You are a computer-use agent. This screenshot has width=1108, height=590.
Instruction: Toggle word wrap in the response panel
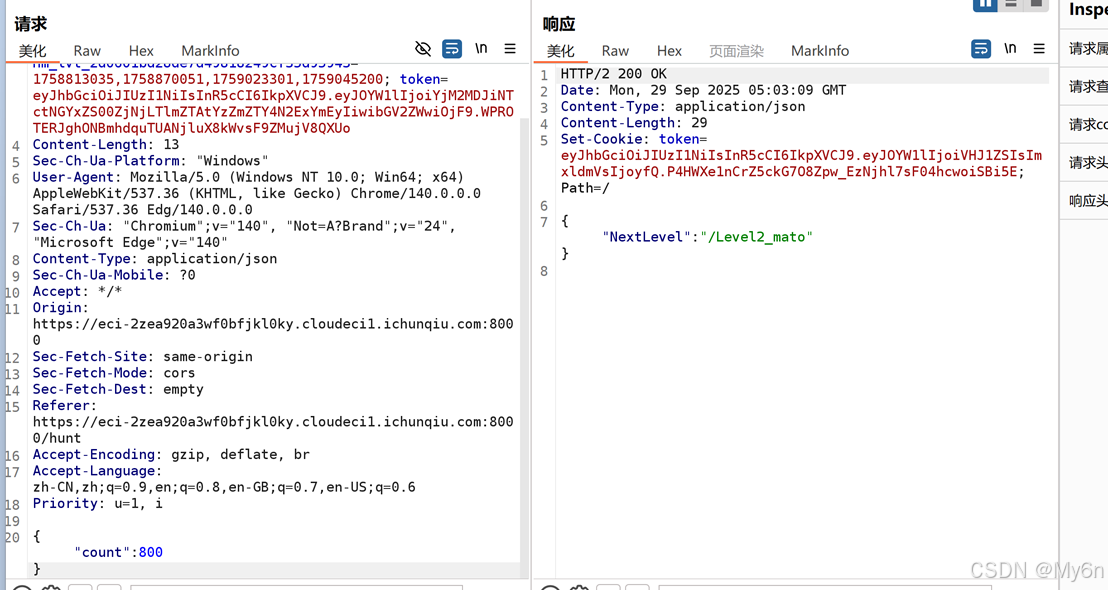pos(981,49)
